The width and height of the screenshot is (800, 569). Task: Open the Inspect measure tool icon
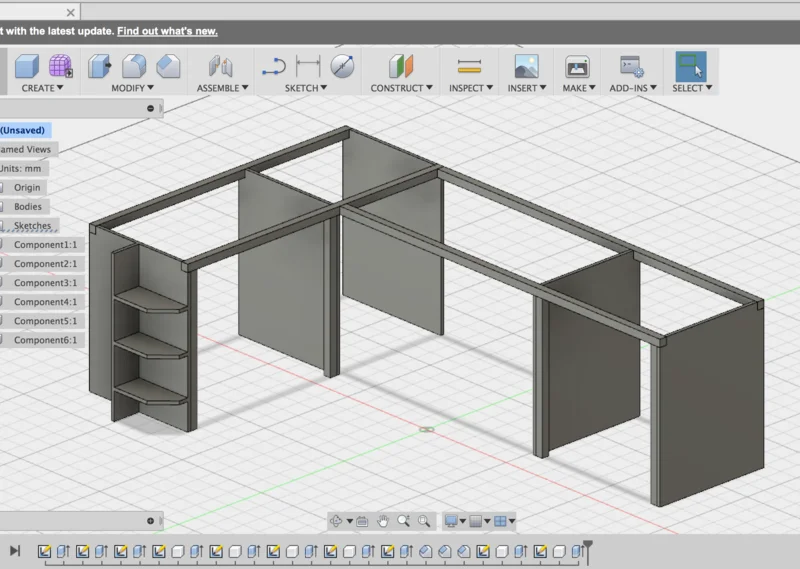pyautogui.click(x=469, y=66)
